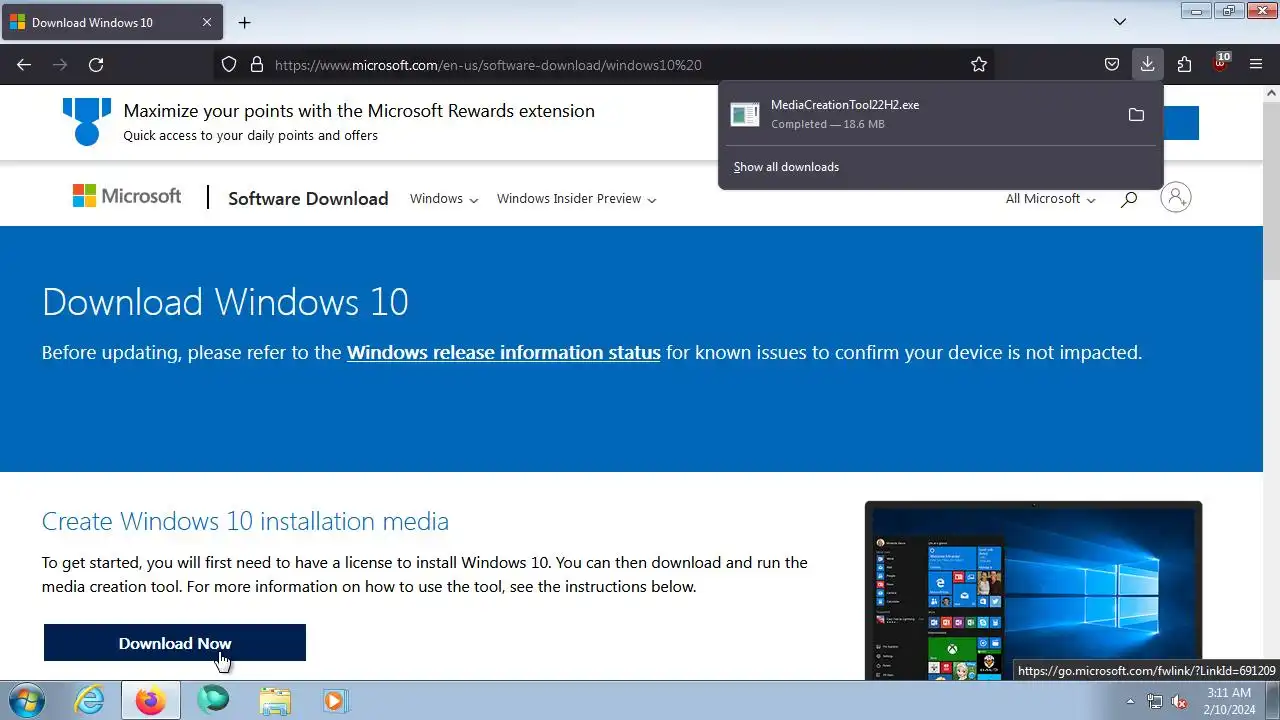The width and height of the screenshot is (1280, 720).
Task: Go back to the previous page
Action: pos(24,65)
